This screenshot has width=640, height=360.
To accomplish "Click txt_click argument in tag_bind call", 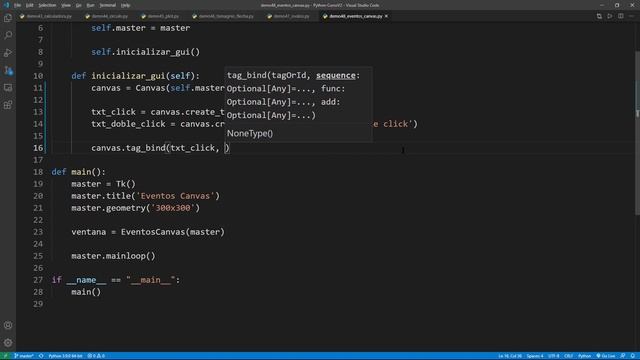I will [192, 148].
